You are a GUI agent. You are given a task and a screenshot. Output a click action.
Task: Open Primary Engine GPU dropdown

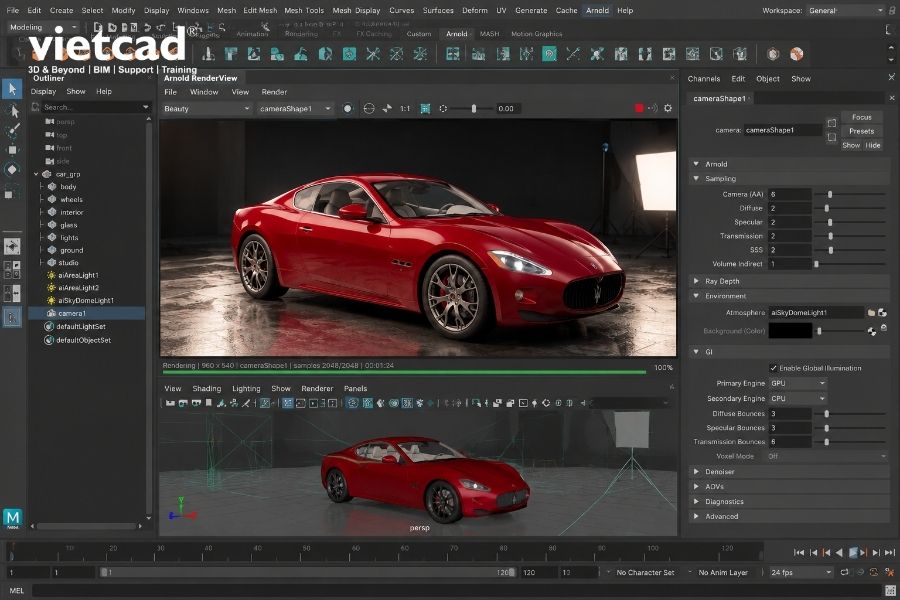(x=798, y=383)
